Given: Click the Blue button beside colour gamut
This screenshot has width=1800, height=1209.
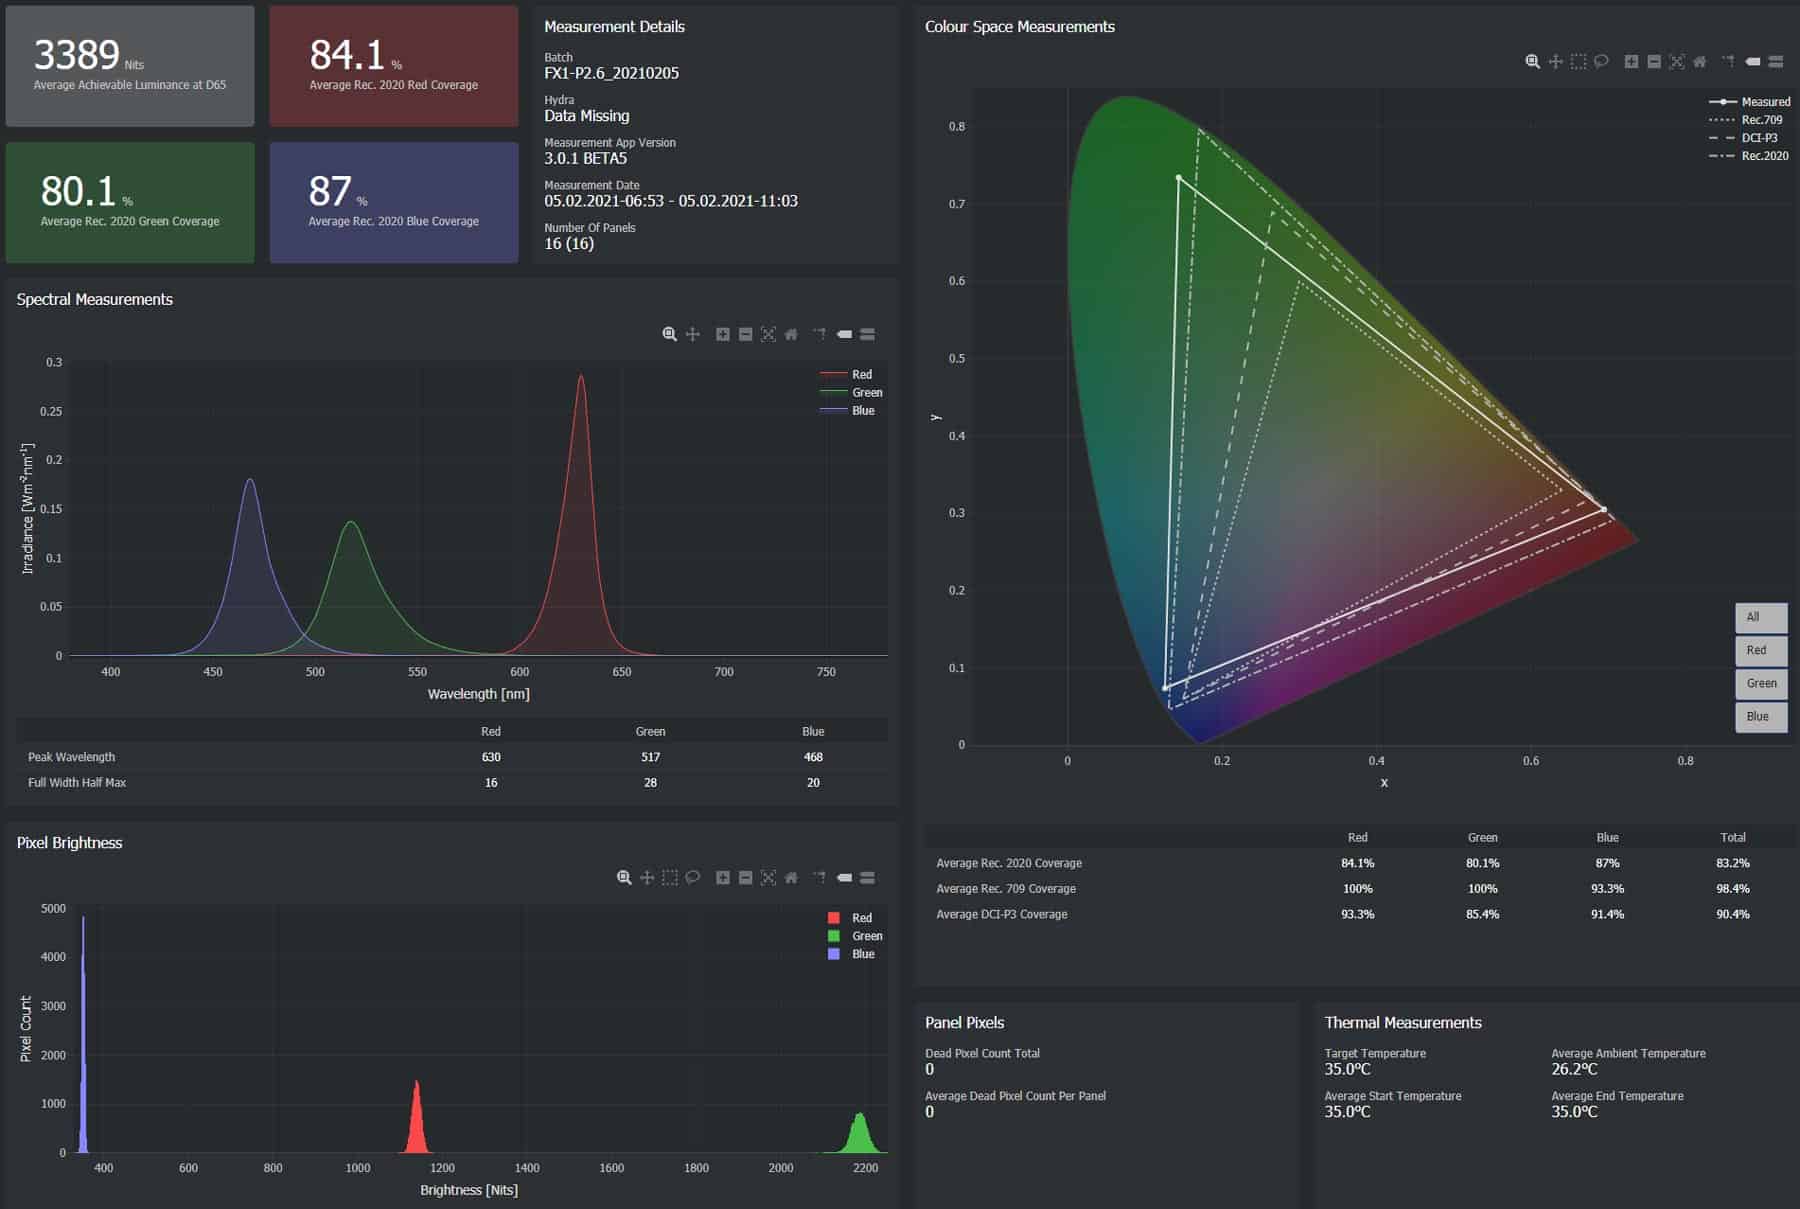Looking at the screenshot, I should coord(1761,716).
